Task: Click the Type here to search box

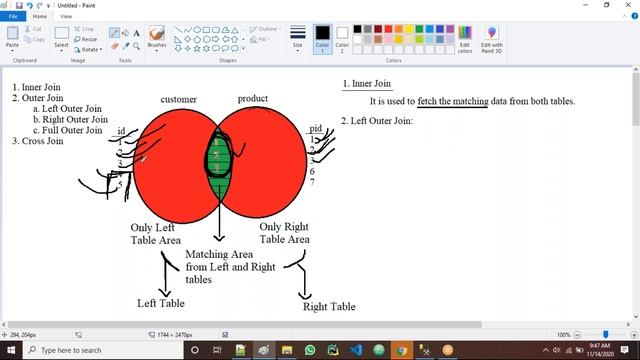Action: click(x=103, y=350)
